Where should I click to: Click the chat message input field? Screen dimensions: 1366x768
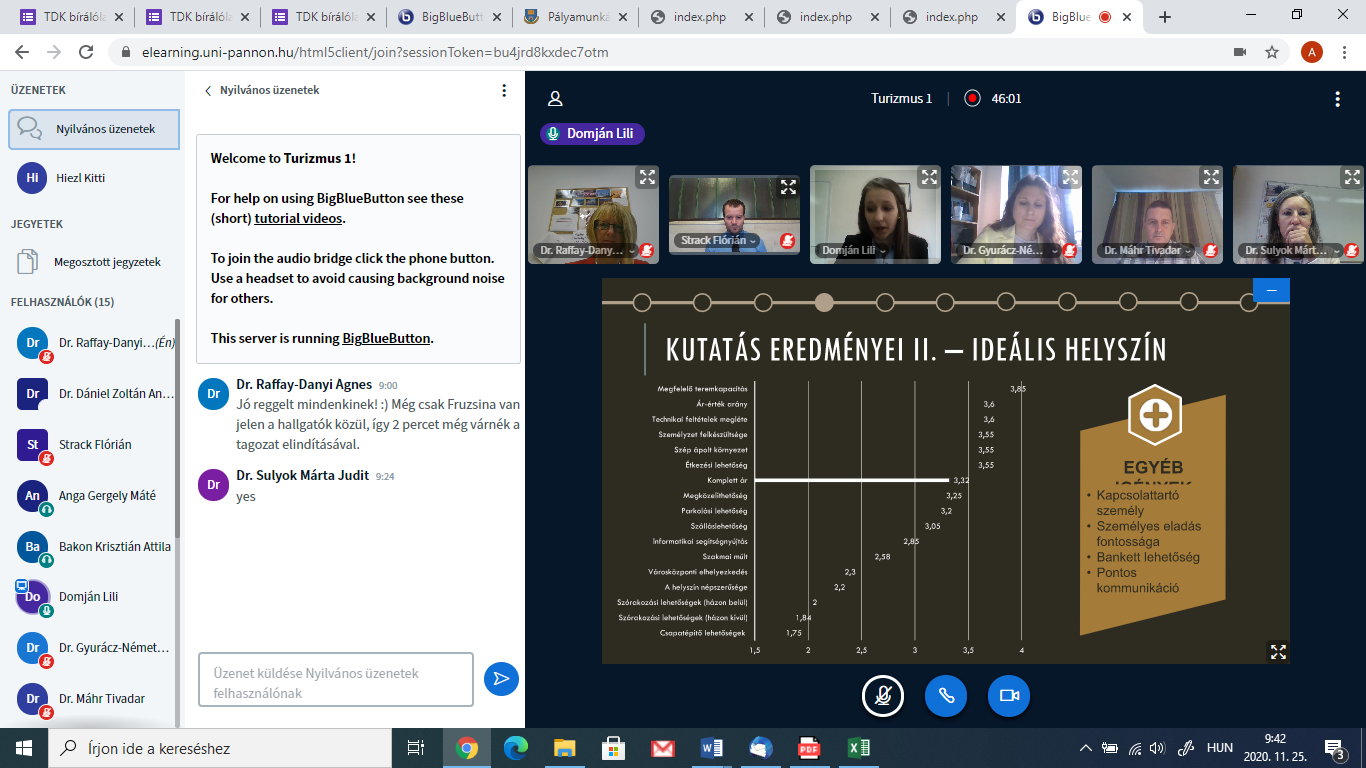pyautogui.click(x=336, y=680)
